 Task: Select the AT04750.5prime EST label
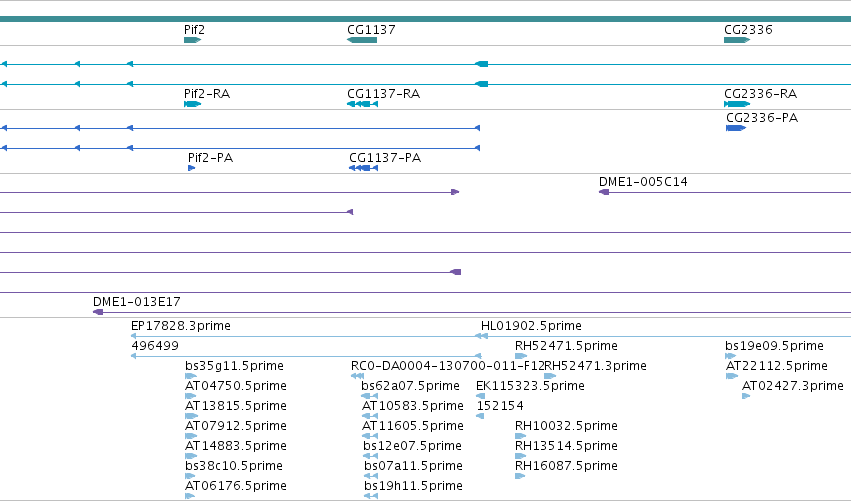point(236,386)
